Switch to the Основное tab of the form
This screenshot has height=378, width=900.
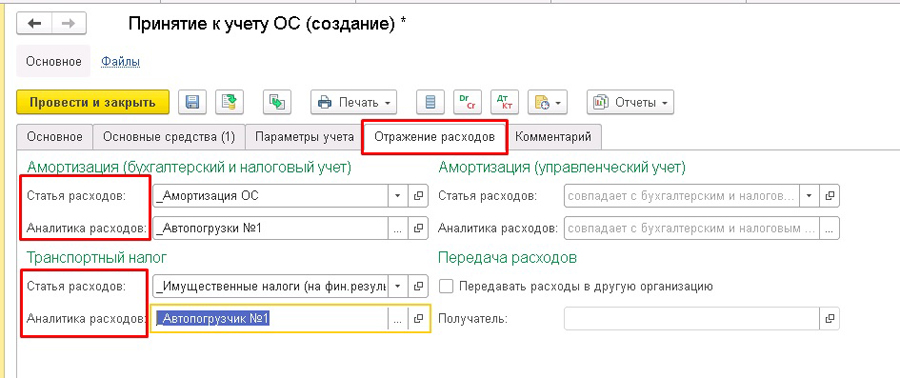click(x=55, y=137)
